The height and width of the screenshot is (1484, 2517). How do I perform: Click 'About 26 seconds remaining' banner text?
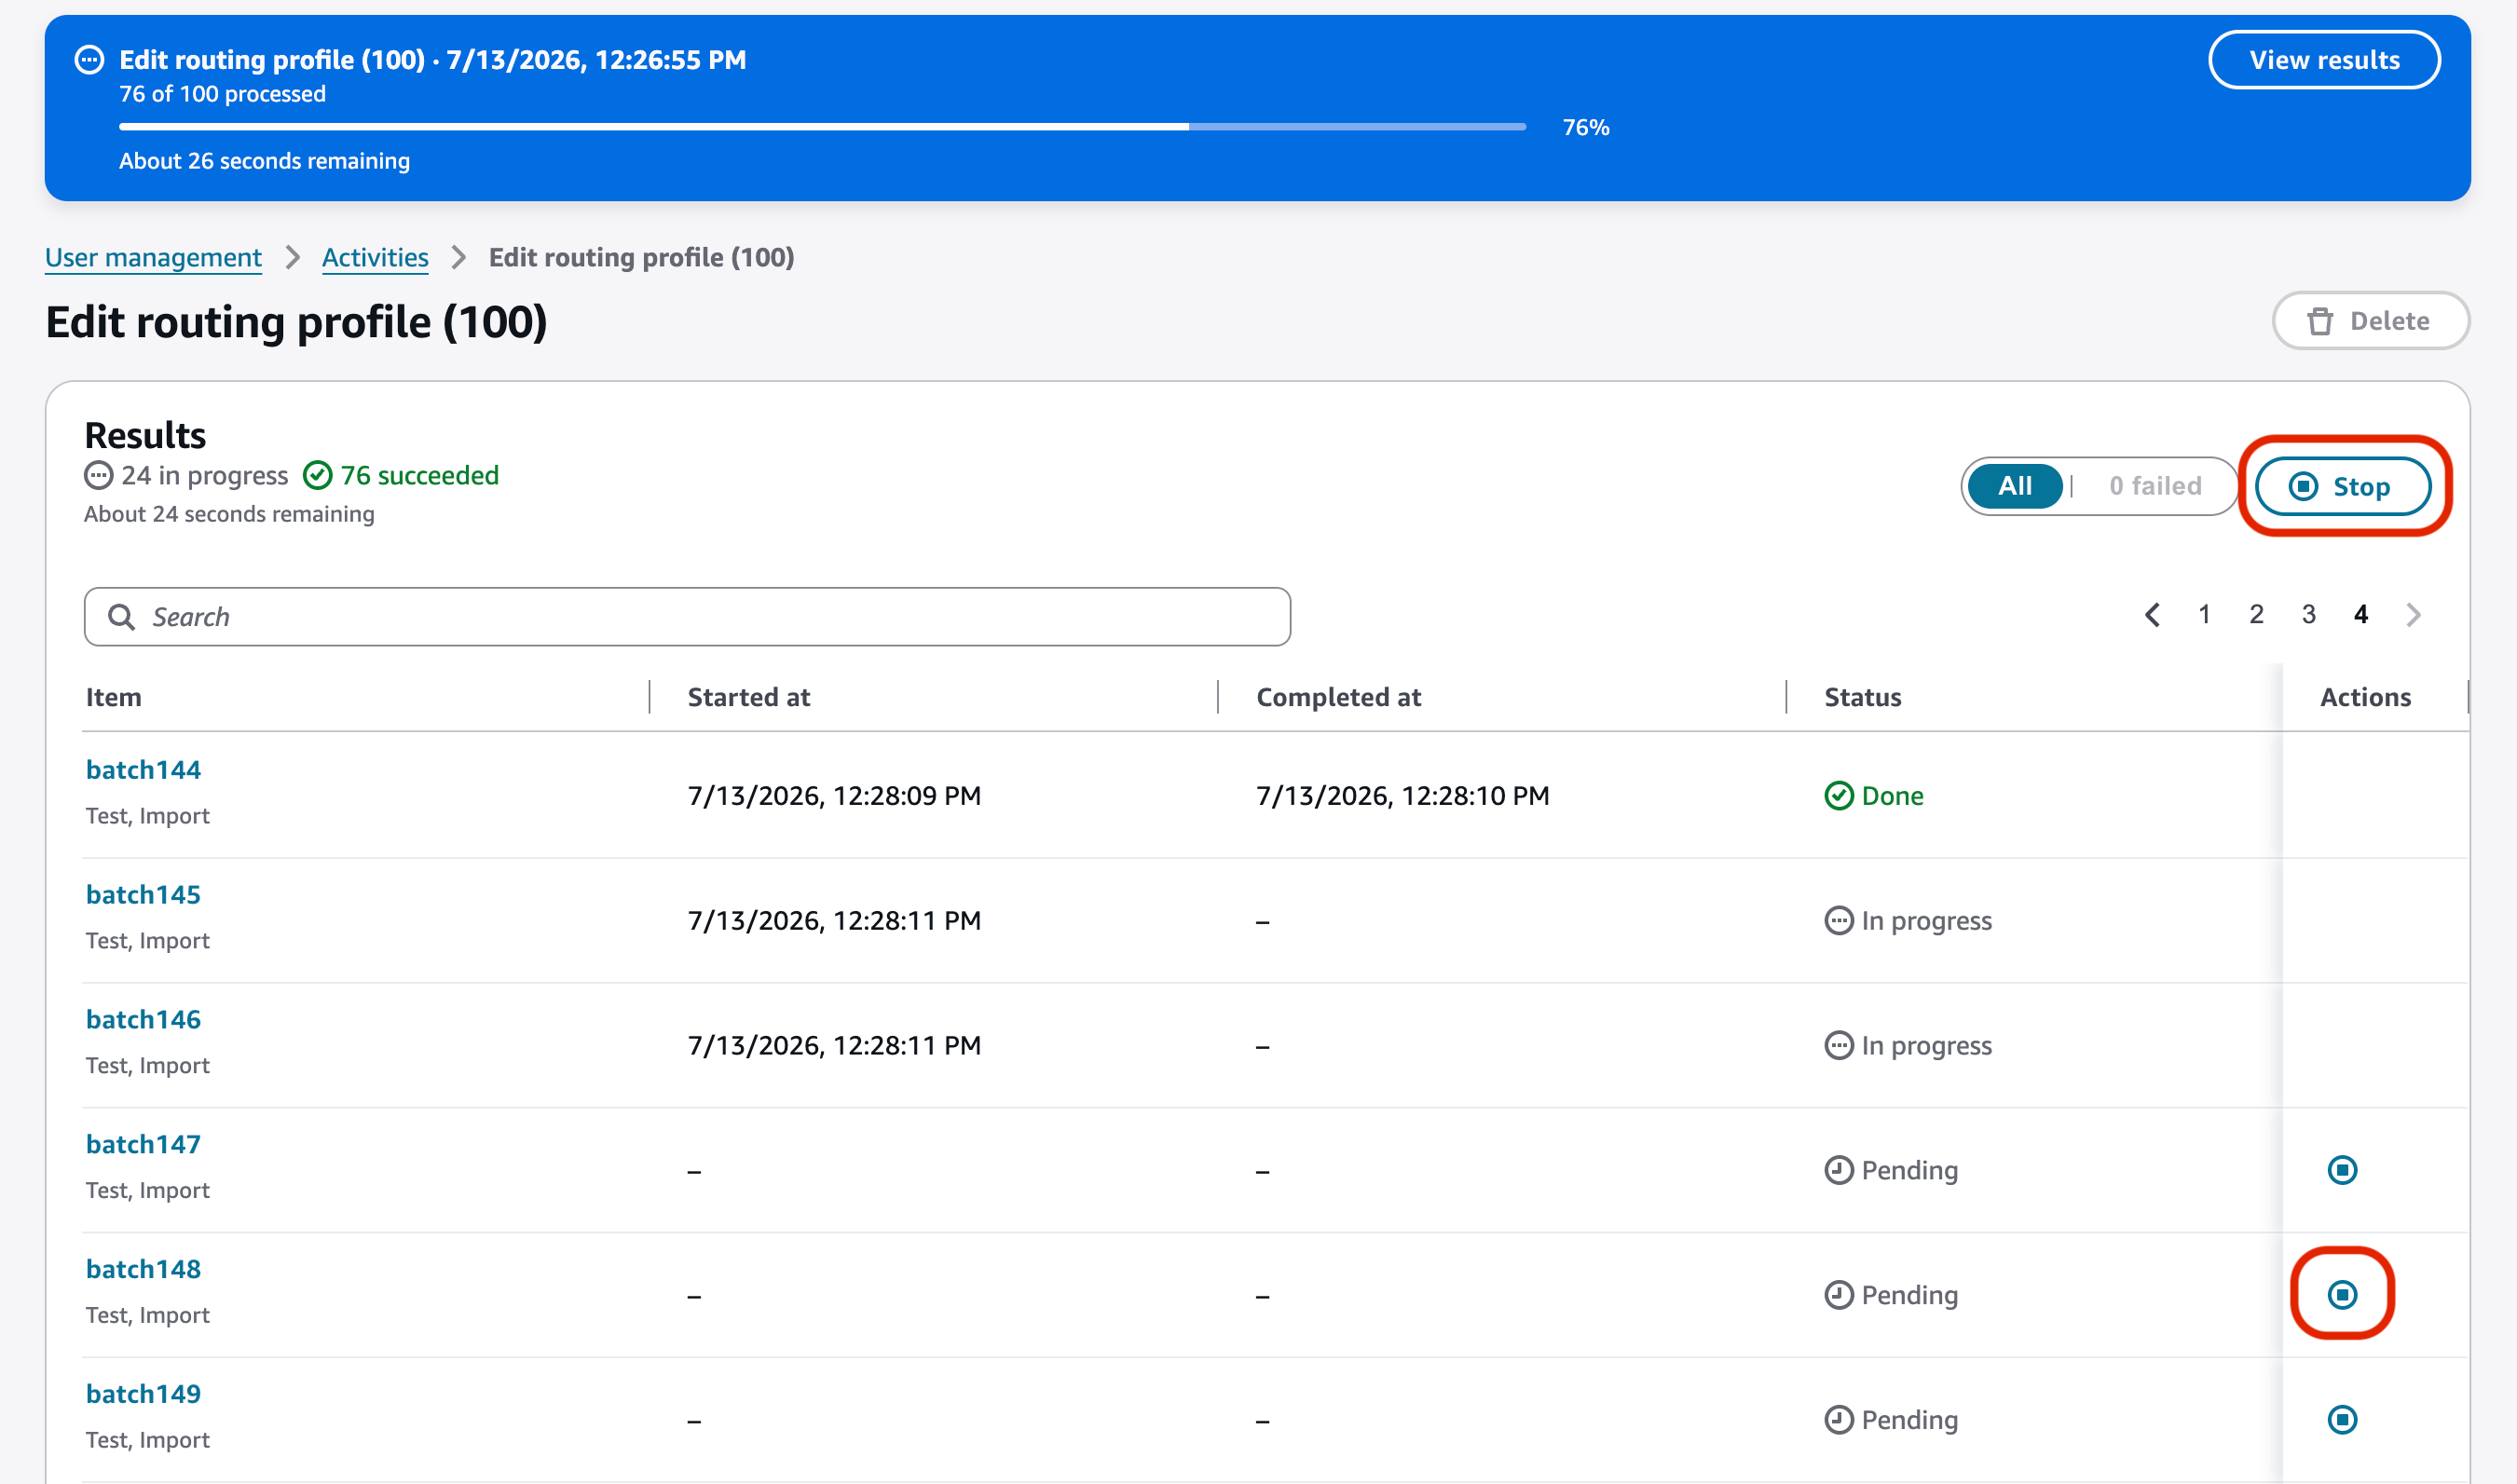coord(265,161)
